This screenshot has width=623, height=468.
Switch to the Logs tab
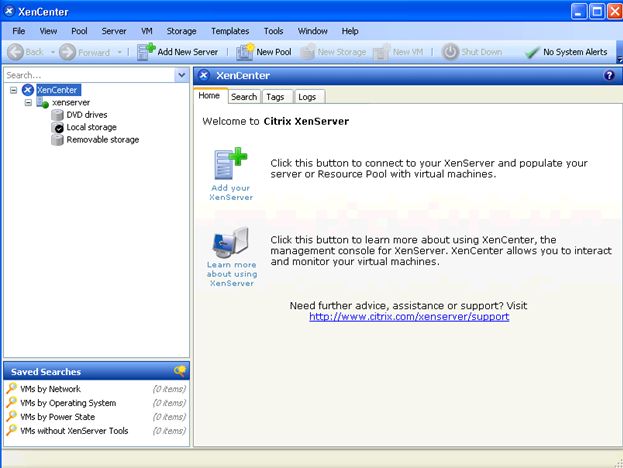coord(308,97)
